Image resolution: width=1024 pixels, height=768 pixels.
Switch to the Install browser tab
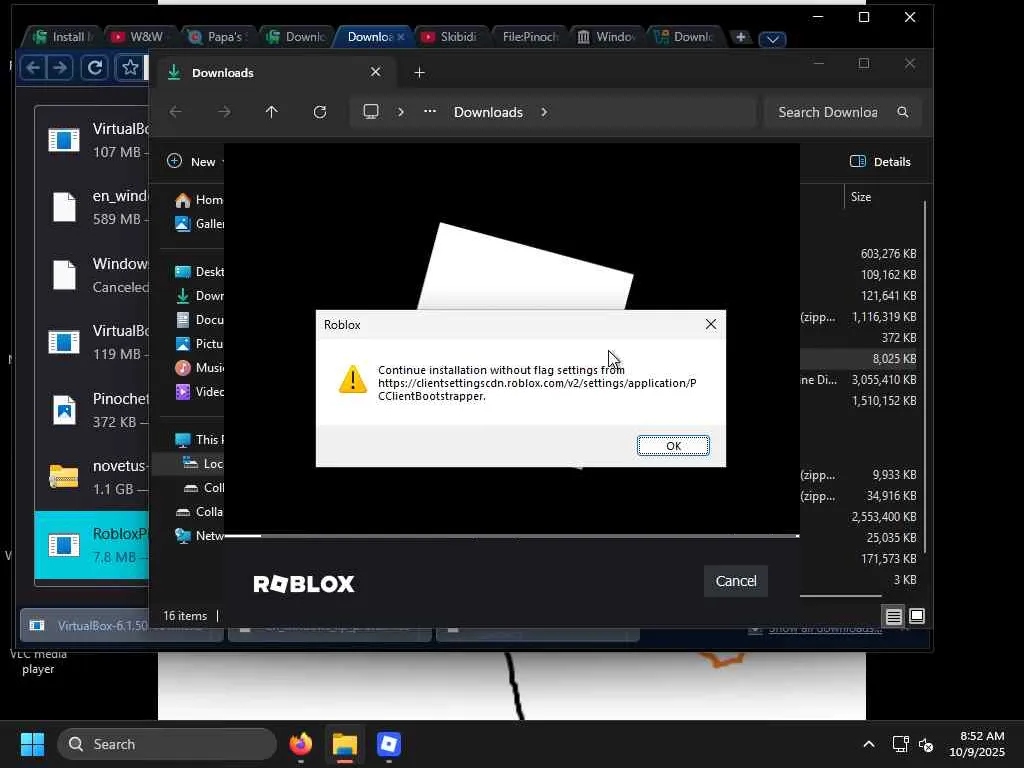62,37
